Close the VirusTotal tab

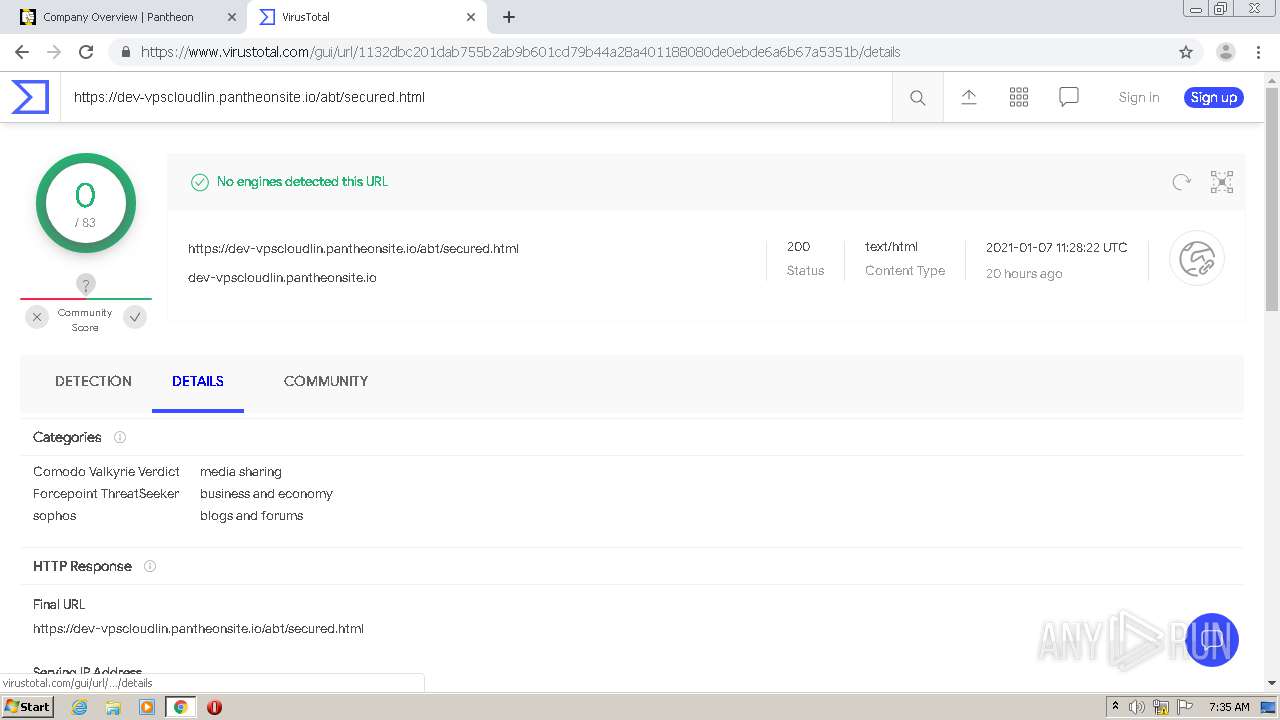(x=472, y=17)
